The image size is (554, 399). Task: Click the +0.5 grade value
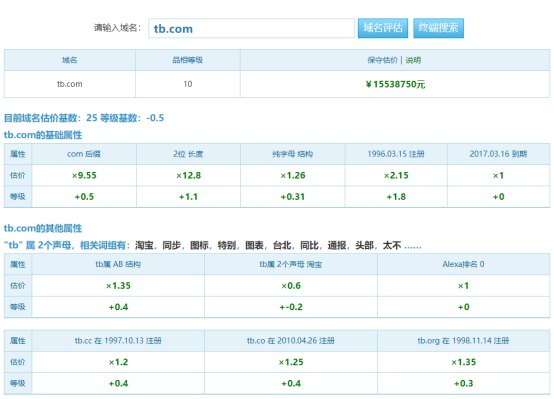[x=84, y=197]
